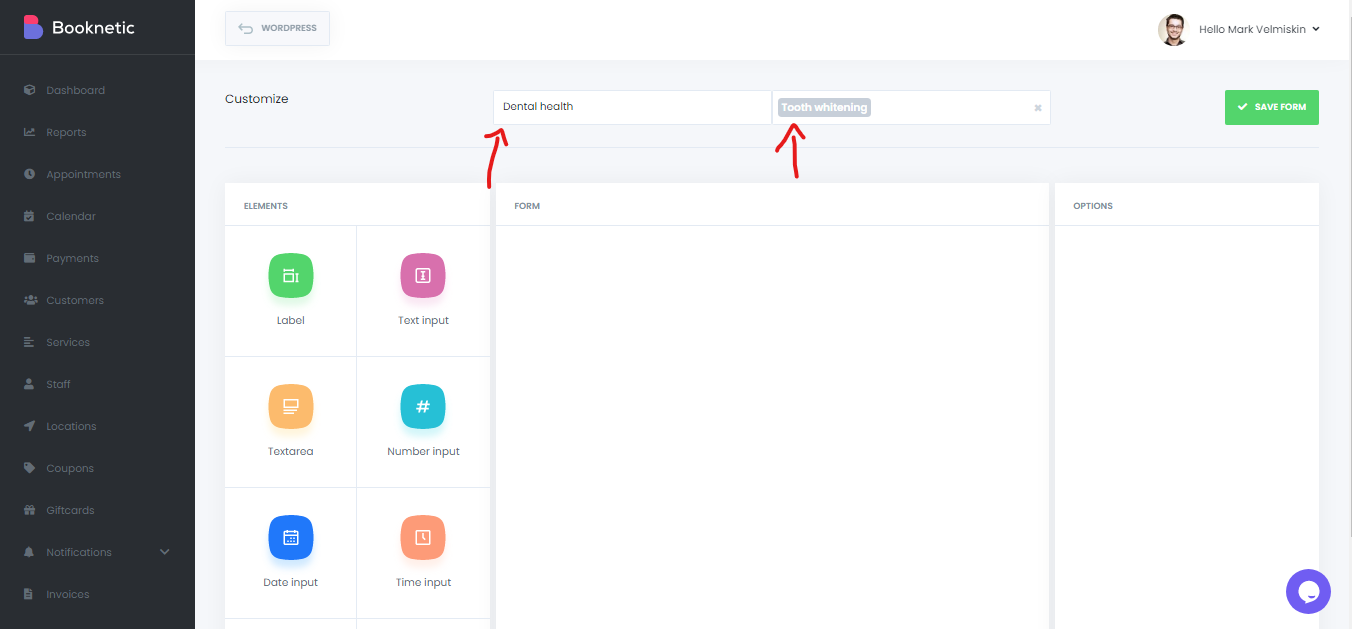Click the Staff person icon
1352x629 pixels.
pyautogui.click(x=29, y=384)
